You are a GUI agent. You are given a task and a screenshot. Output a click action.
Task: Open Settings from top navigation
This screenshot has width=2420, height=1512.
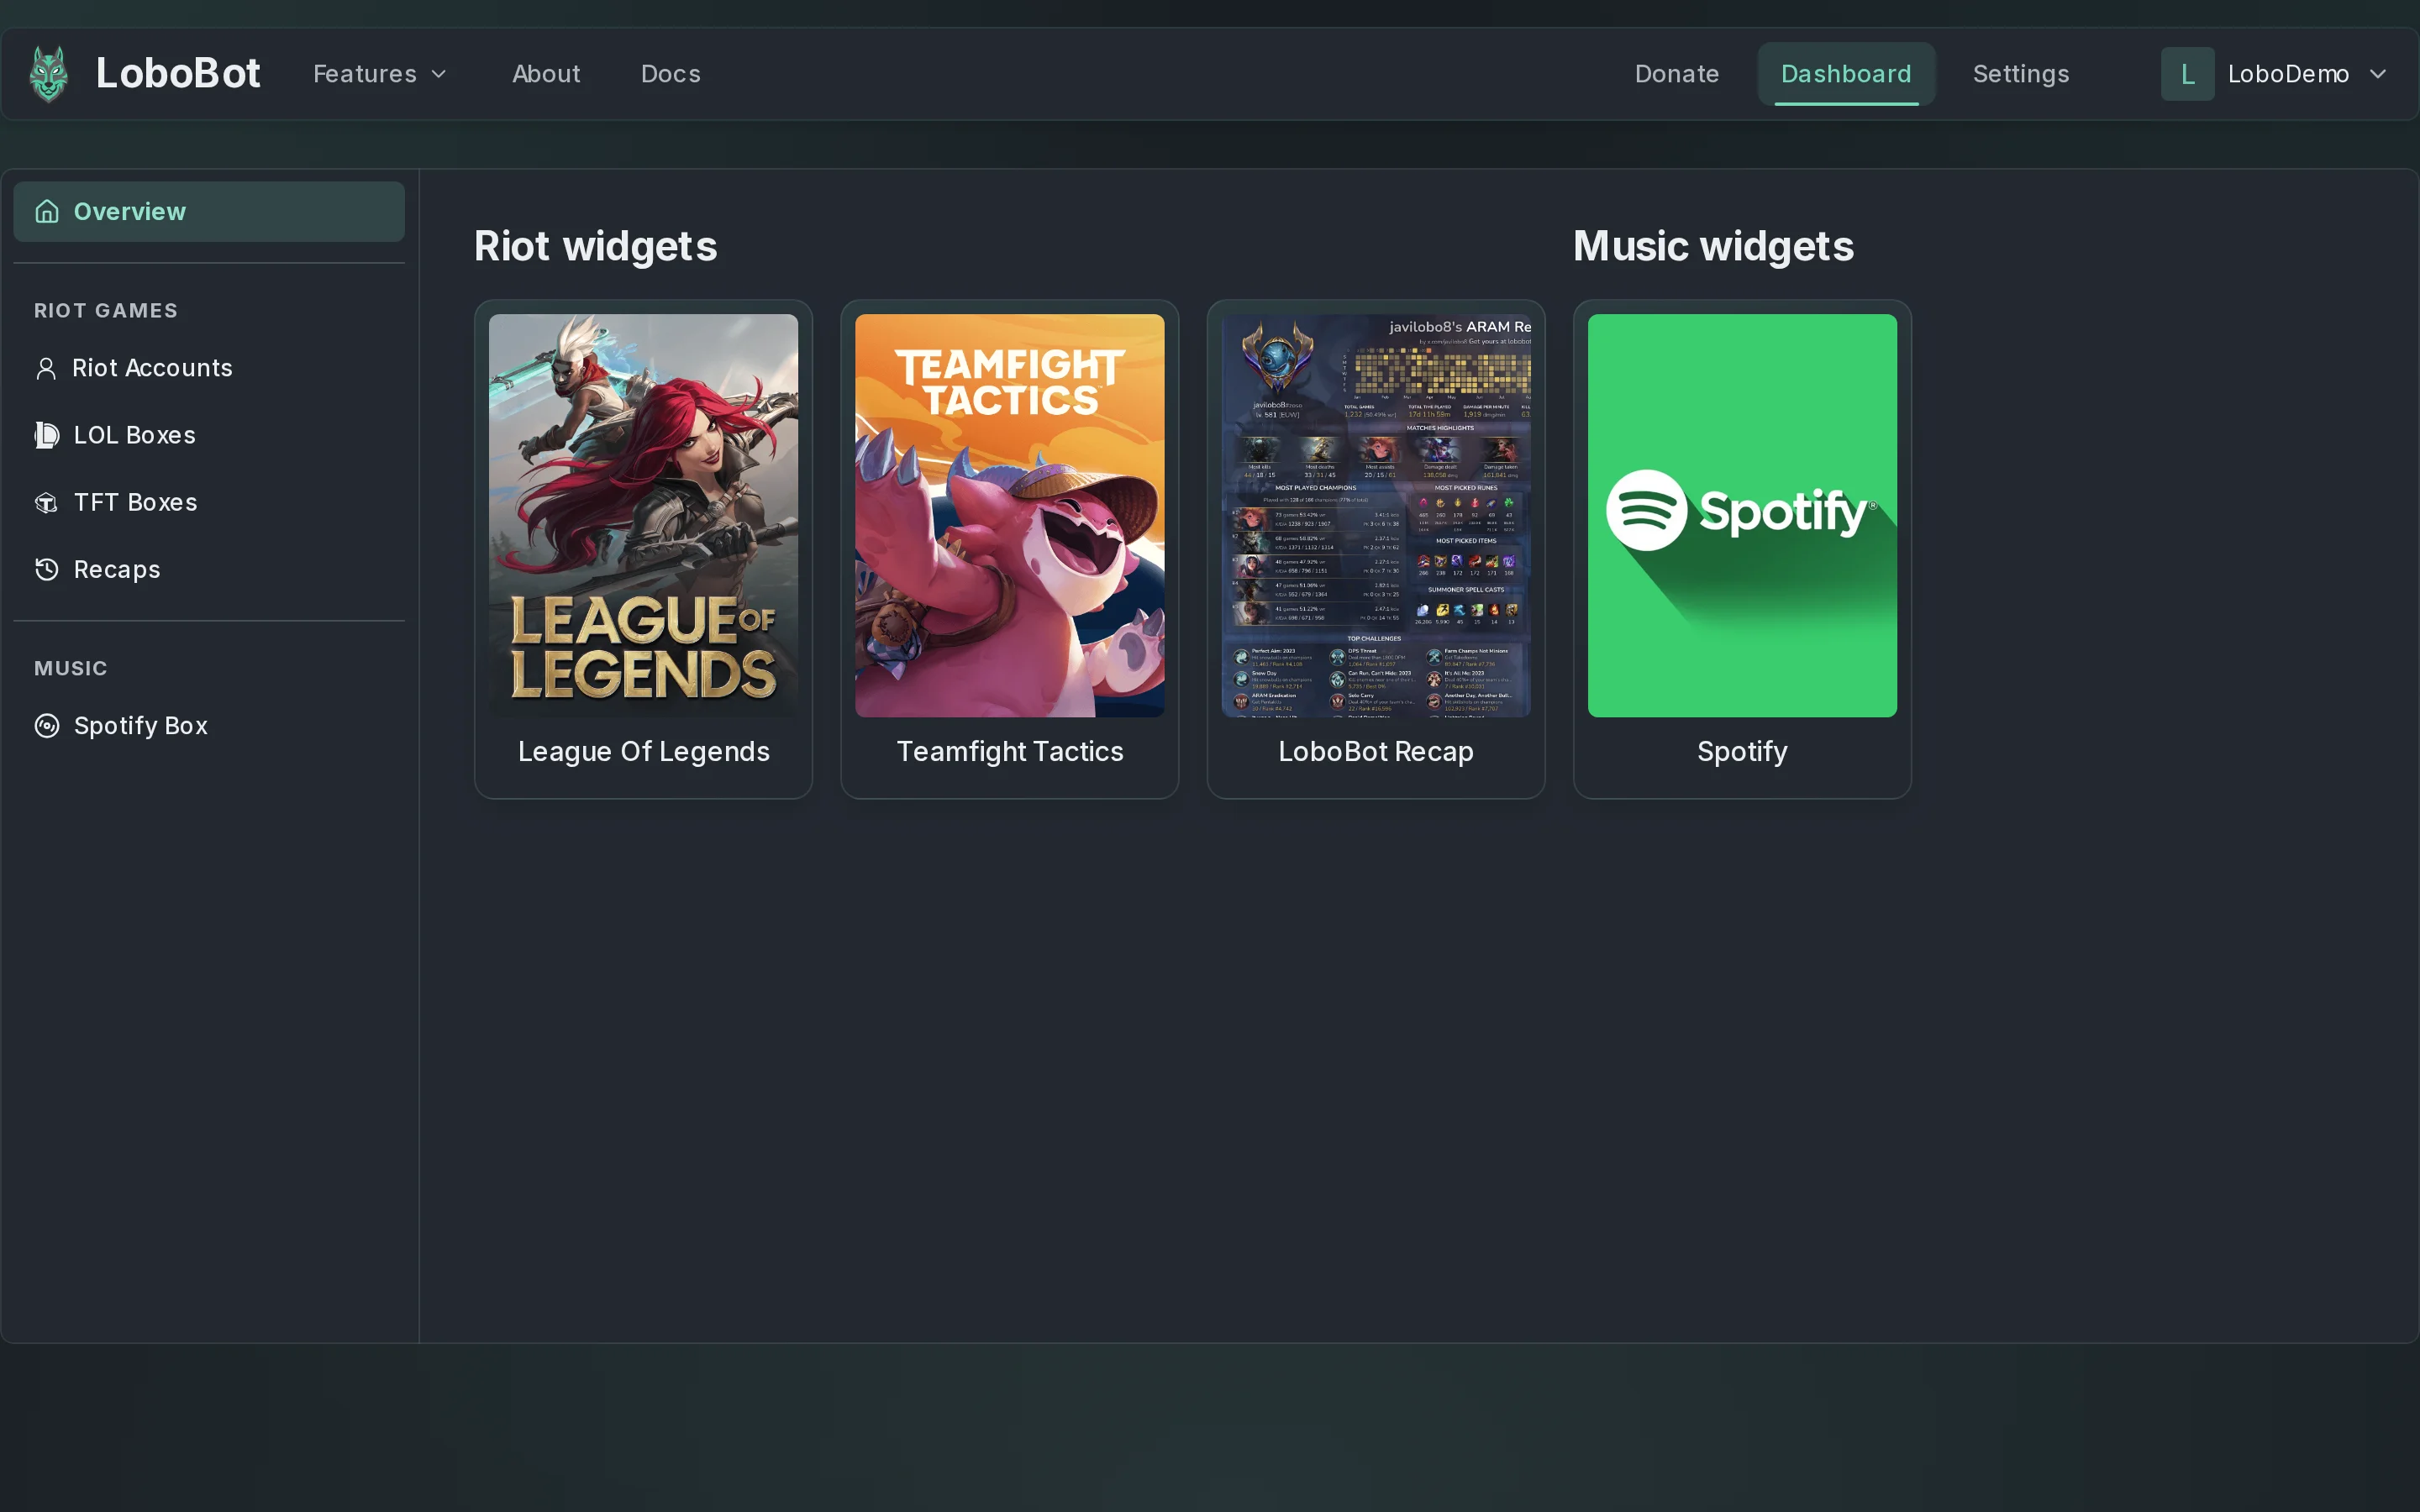click(2021, 74)
